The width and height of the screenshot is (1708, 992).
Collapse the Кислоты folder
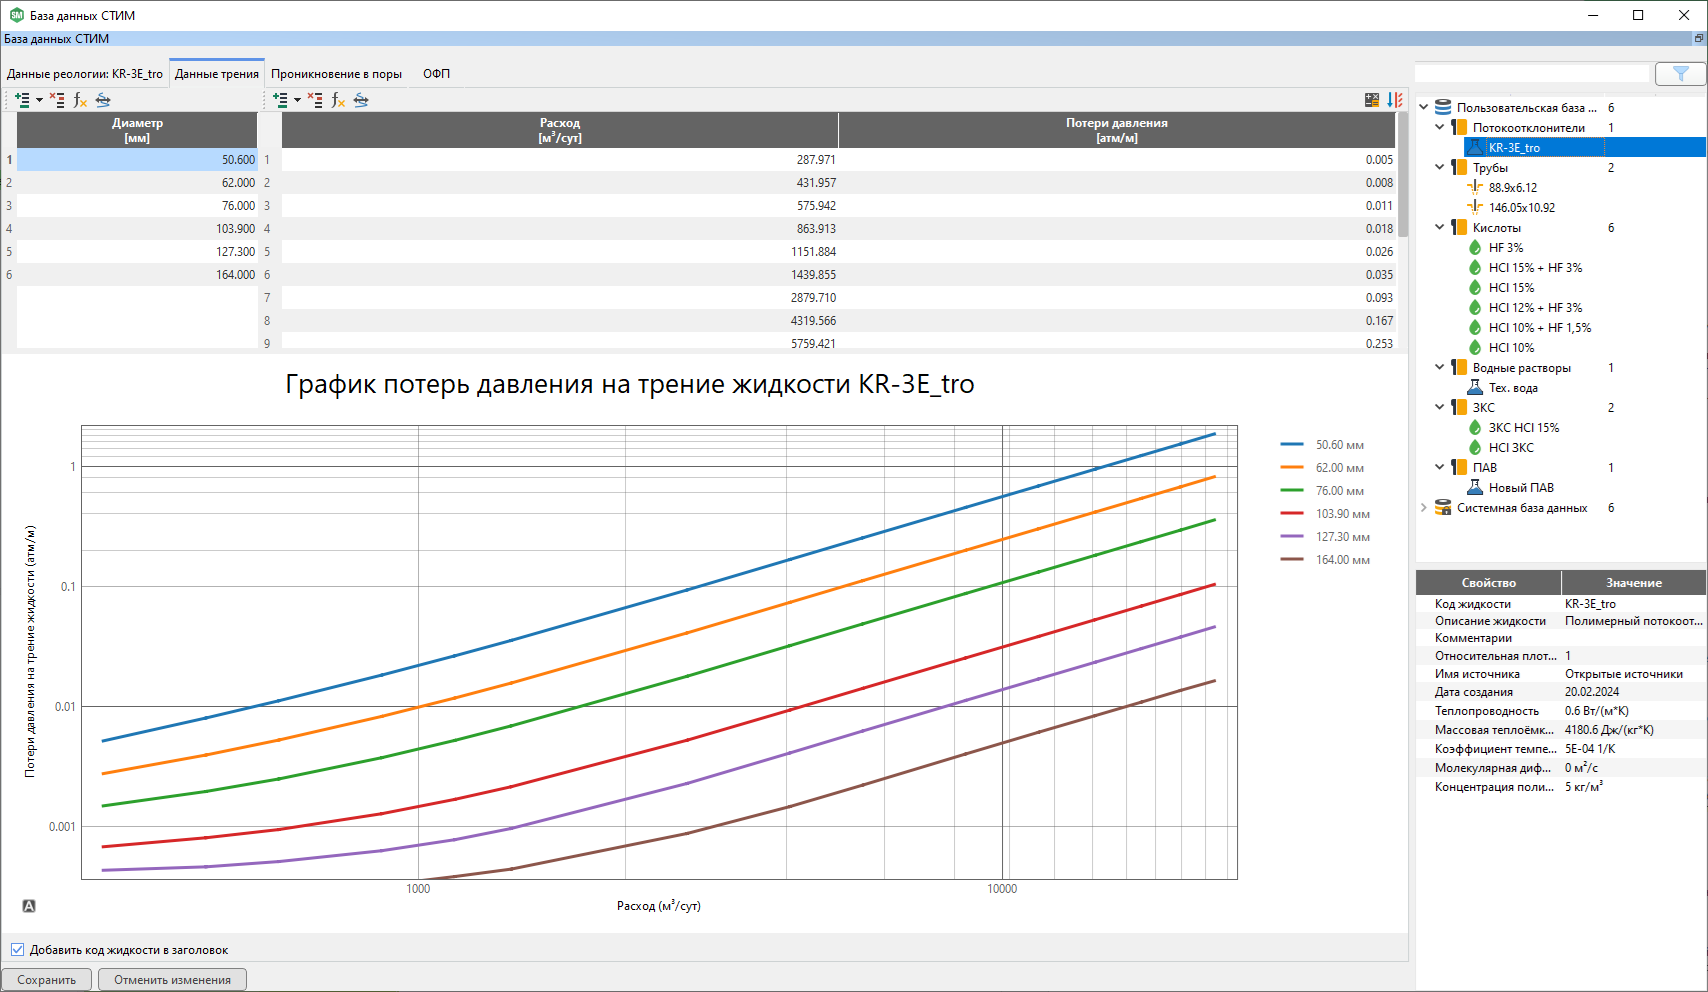1440,227
